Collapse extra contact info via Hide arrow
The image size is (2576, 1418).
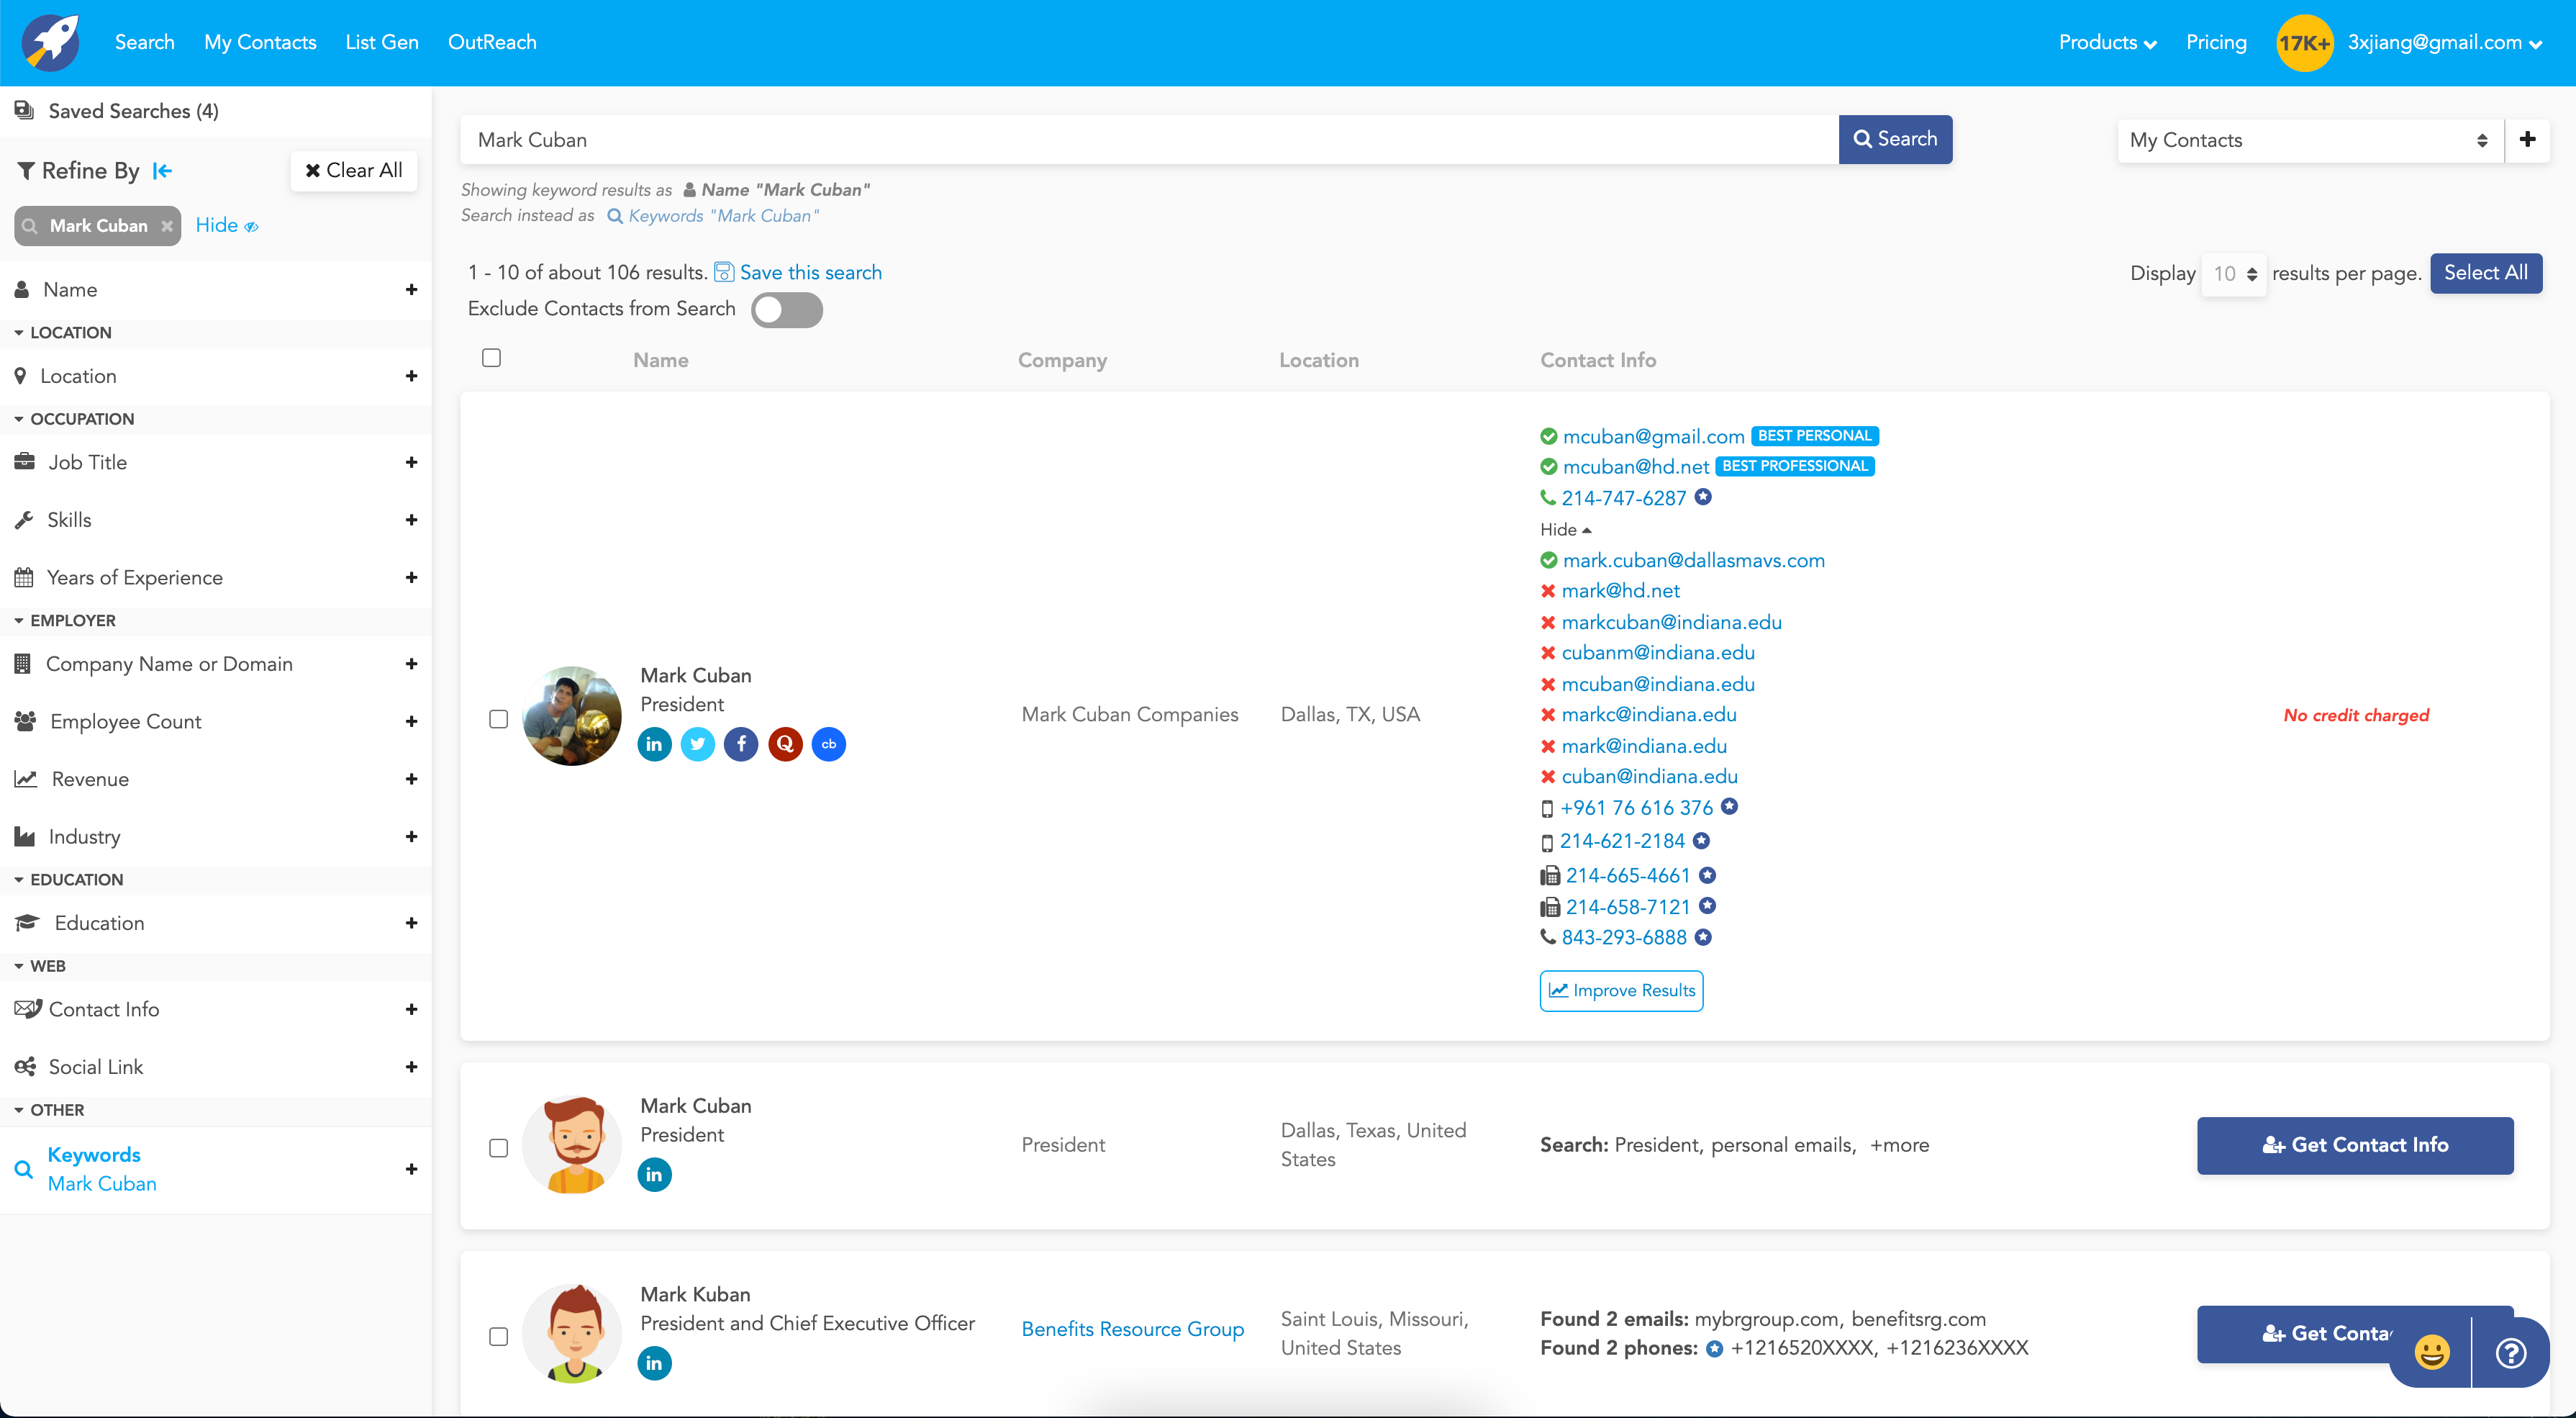(1565, 530)
